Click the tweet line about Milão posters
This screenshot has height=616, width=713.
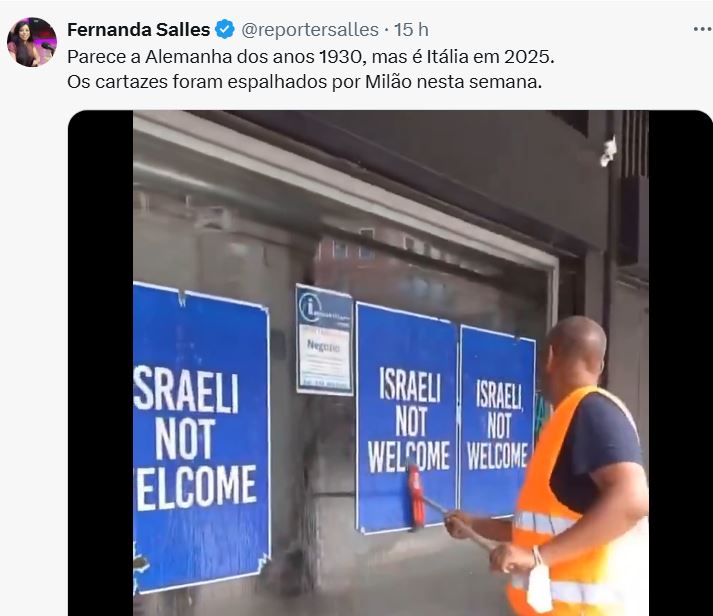click(x=304, y=81)
